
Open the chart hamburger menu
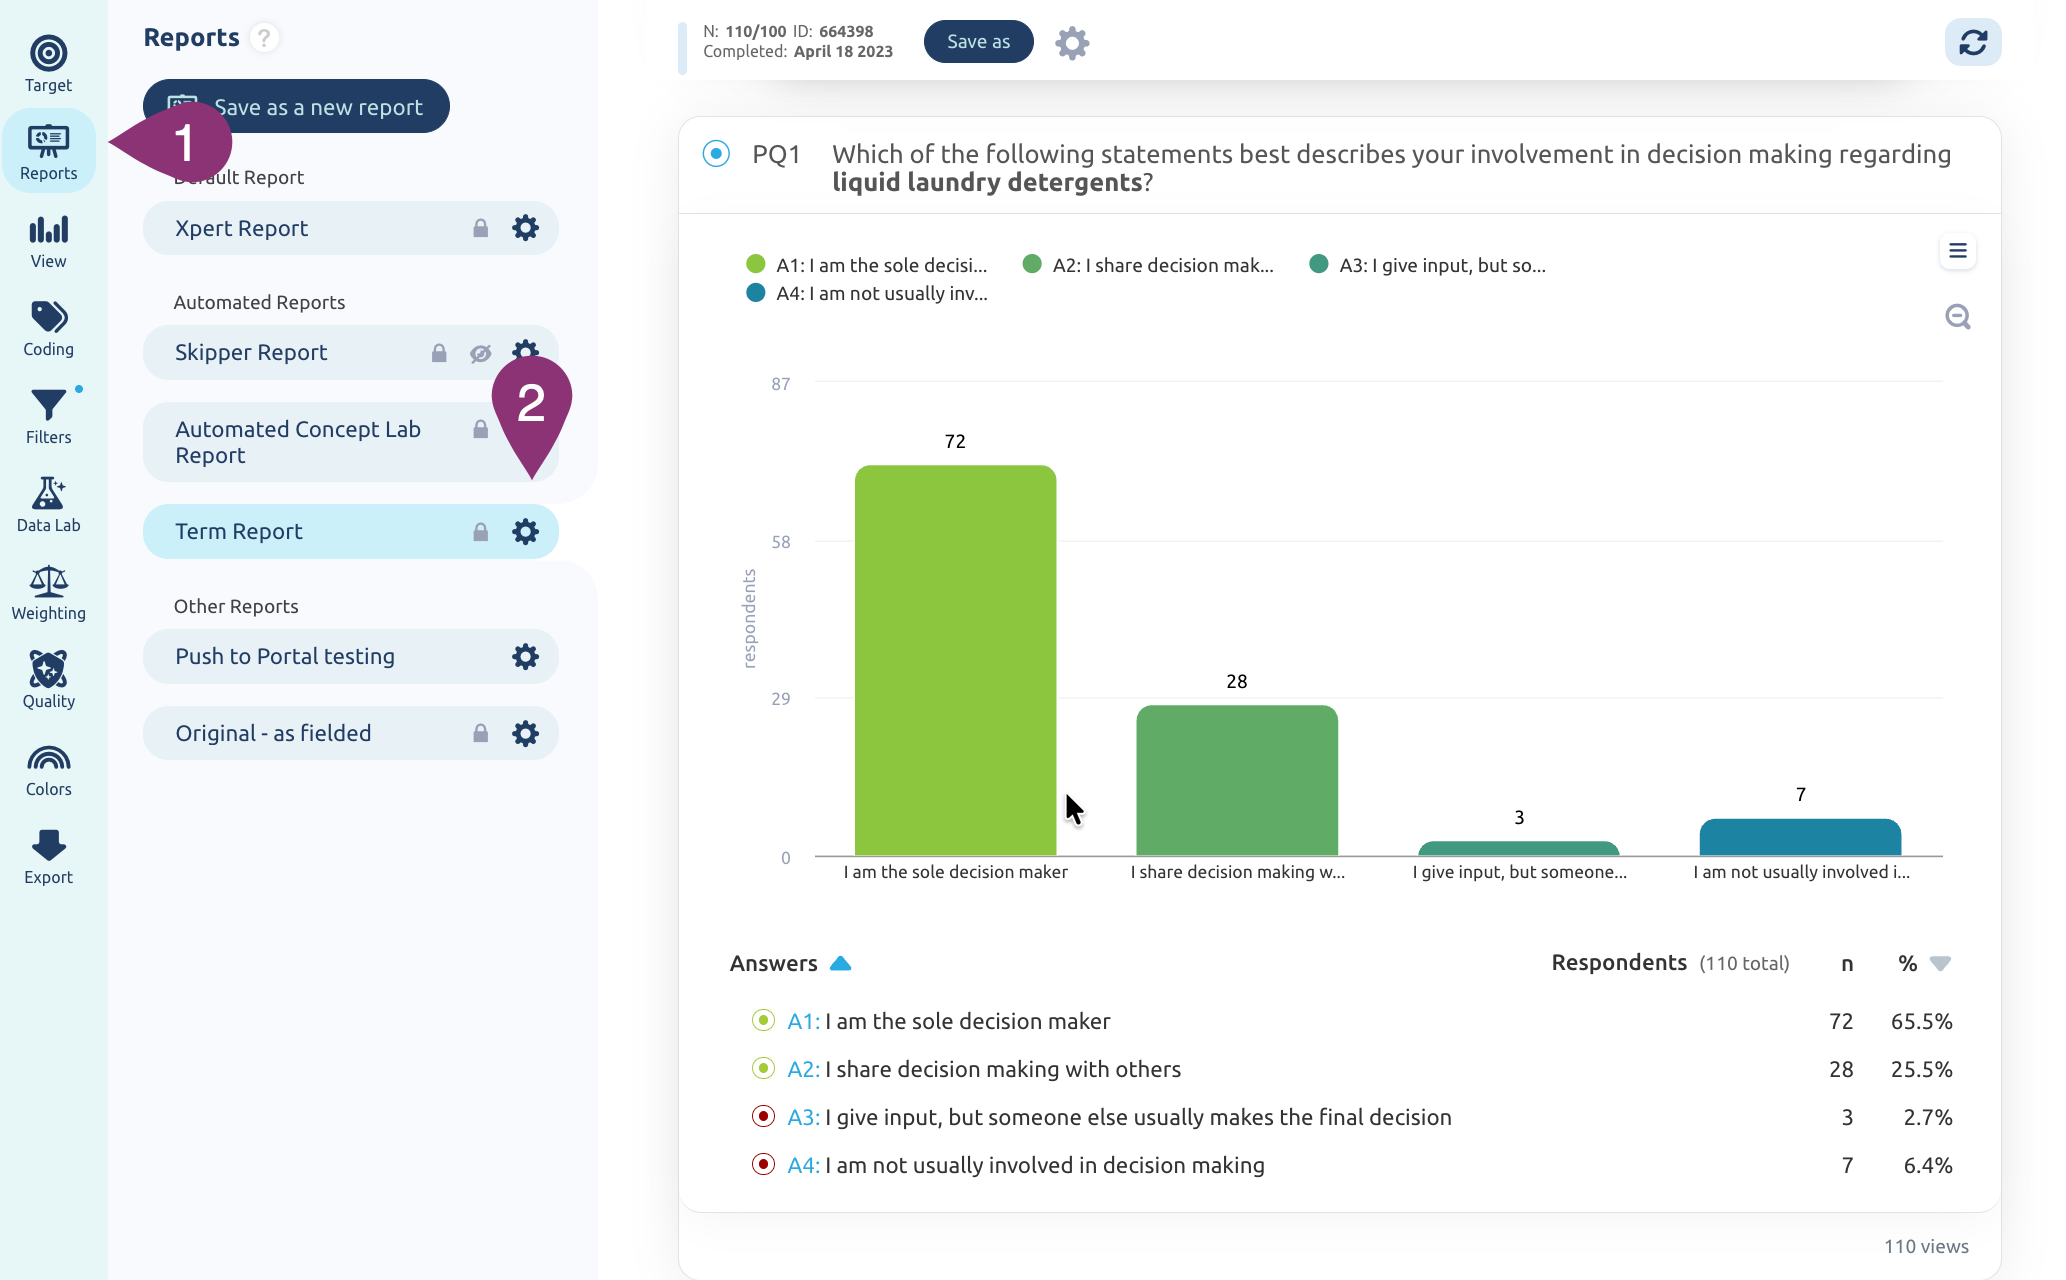point(1958,251)
